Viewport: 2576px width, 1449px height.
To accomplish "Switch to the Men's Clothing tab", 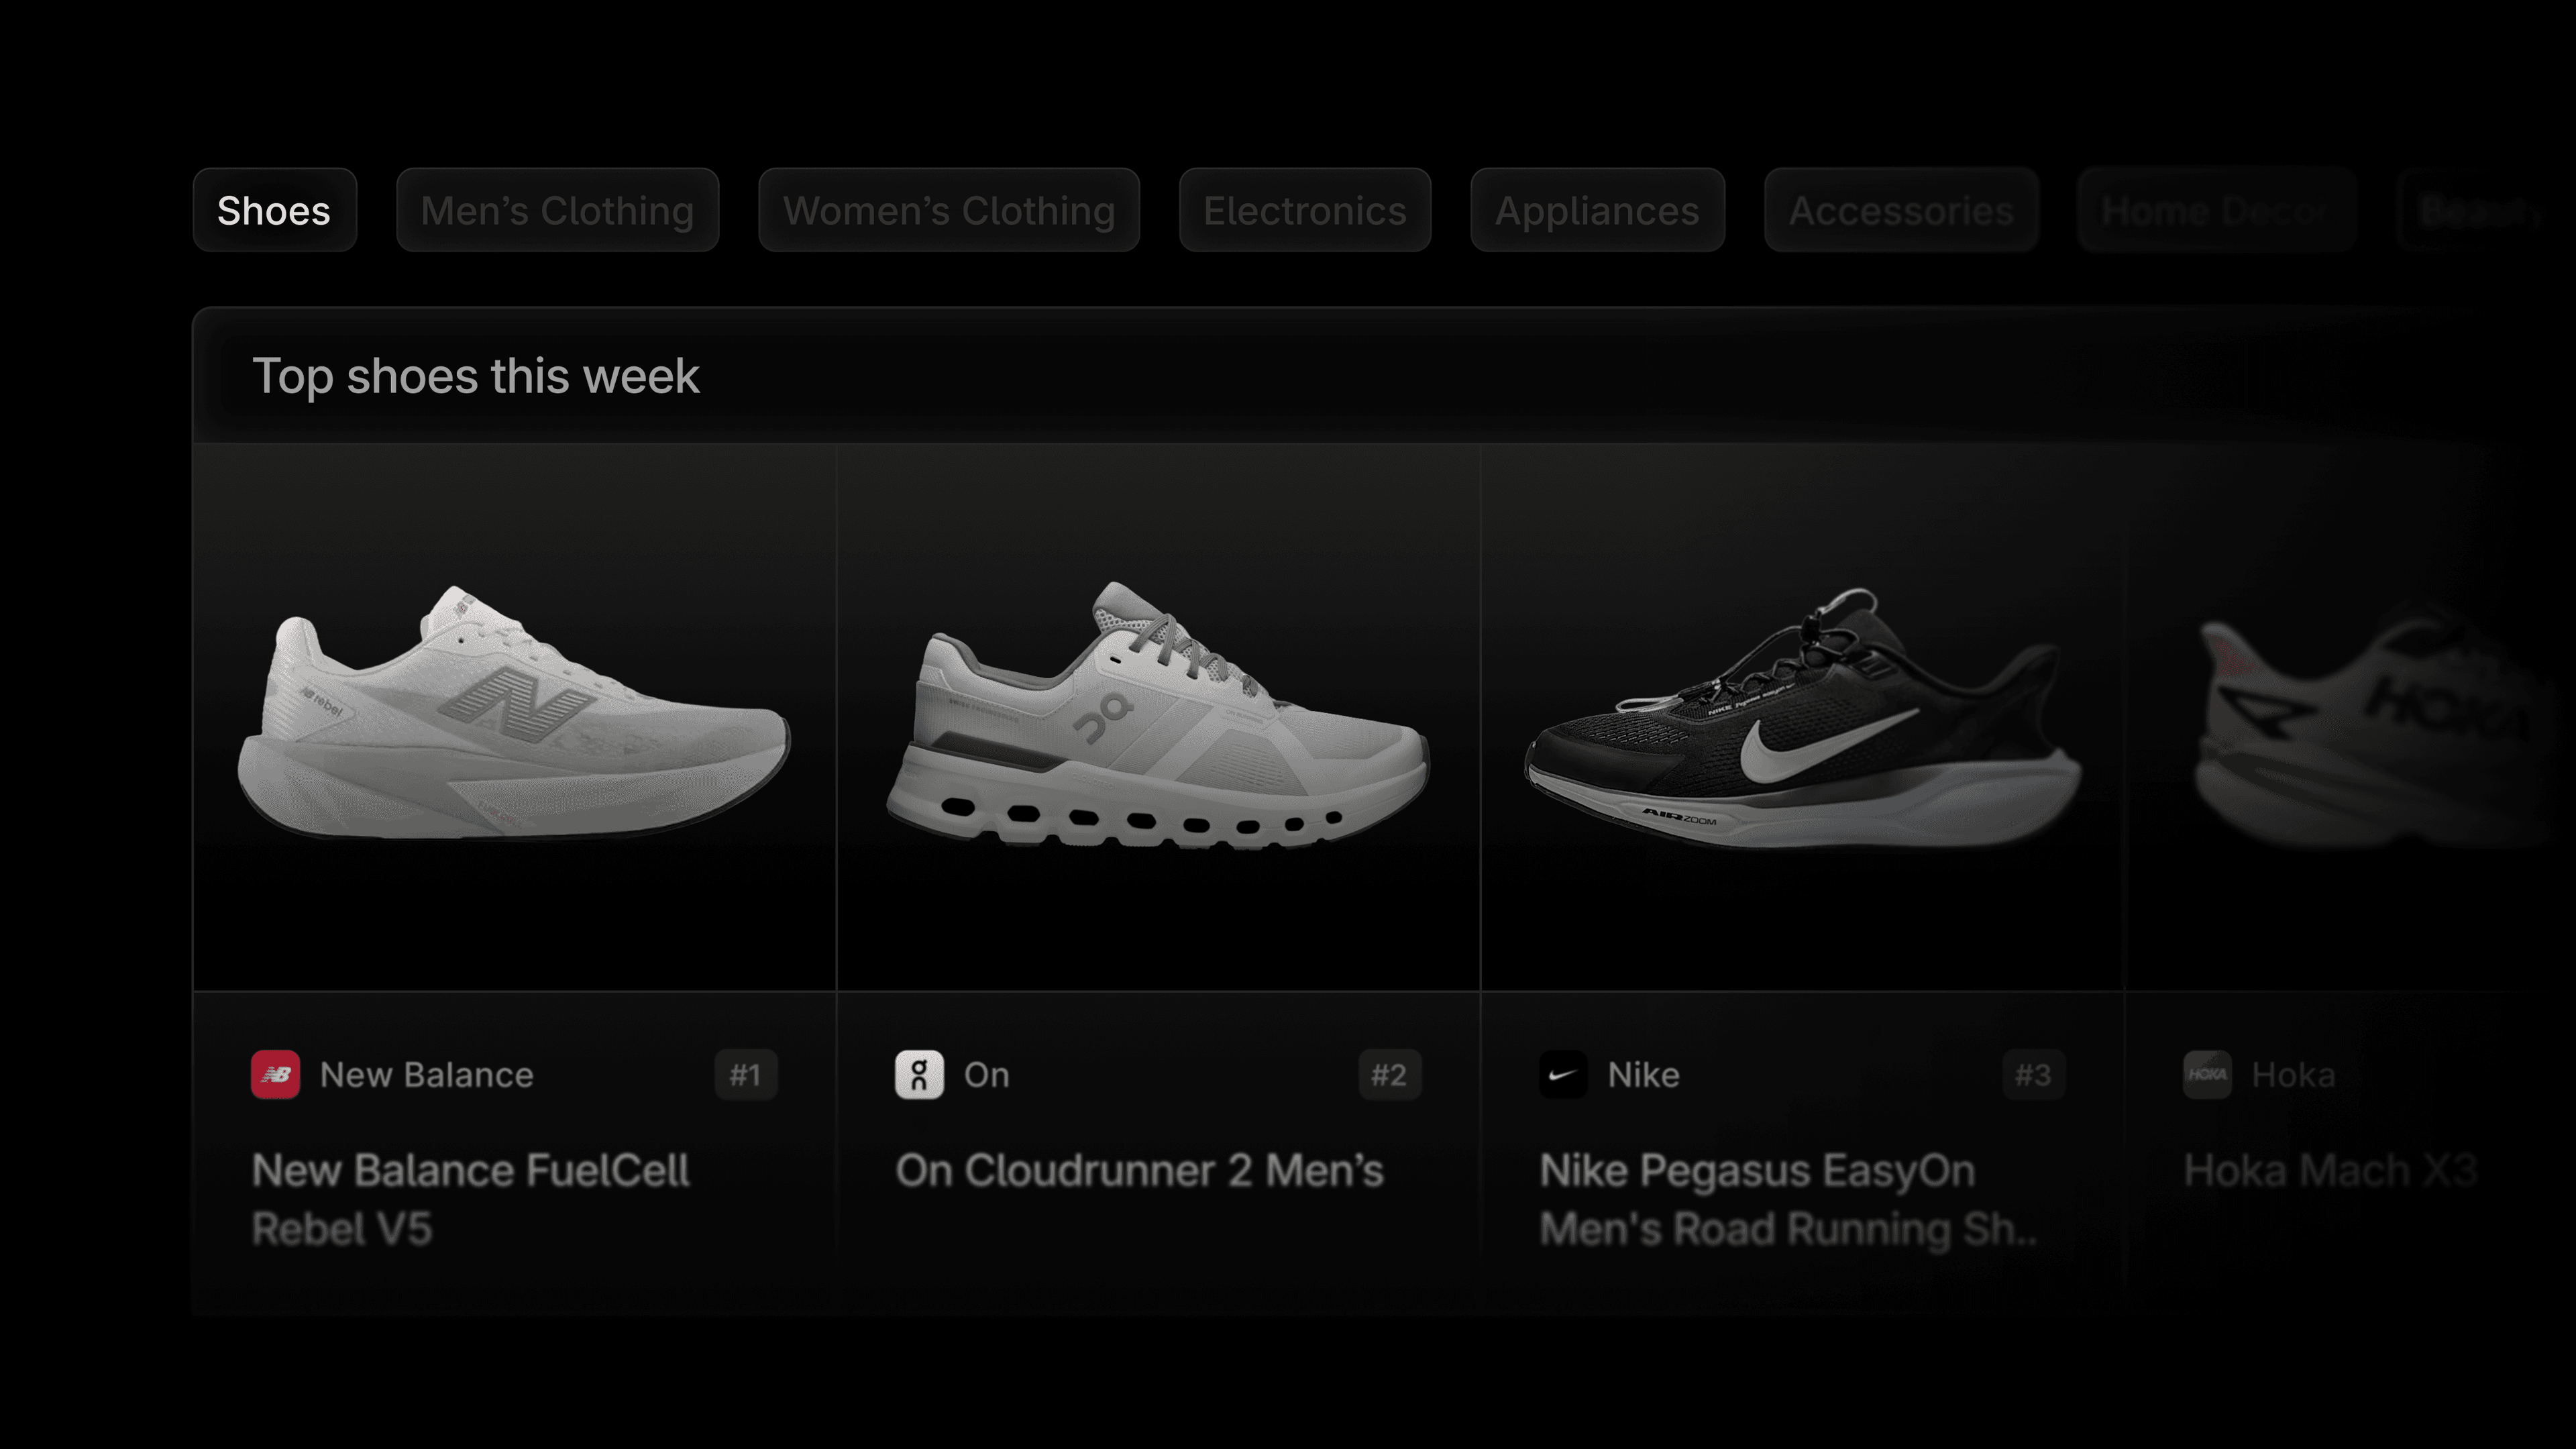I will point(557,210).
